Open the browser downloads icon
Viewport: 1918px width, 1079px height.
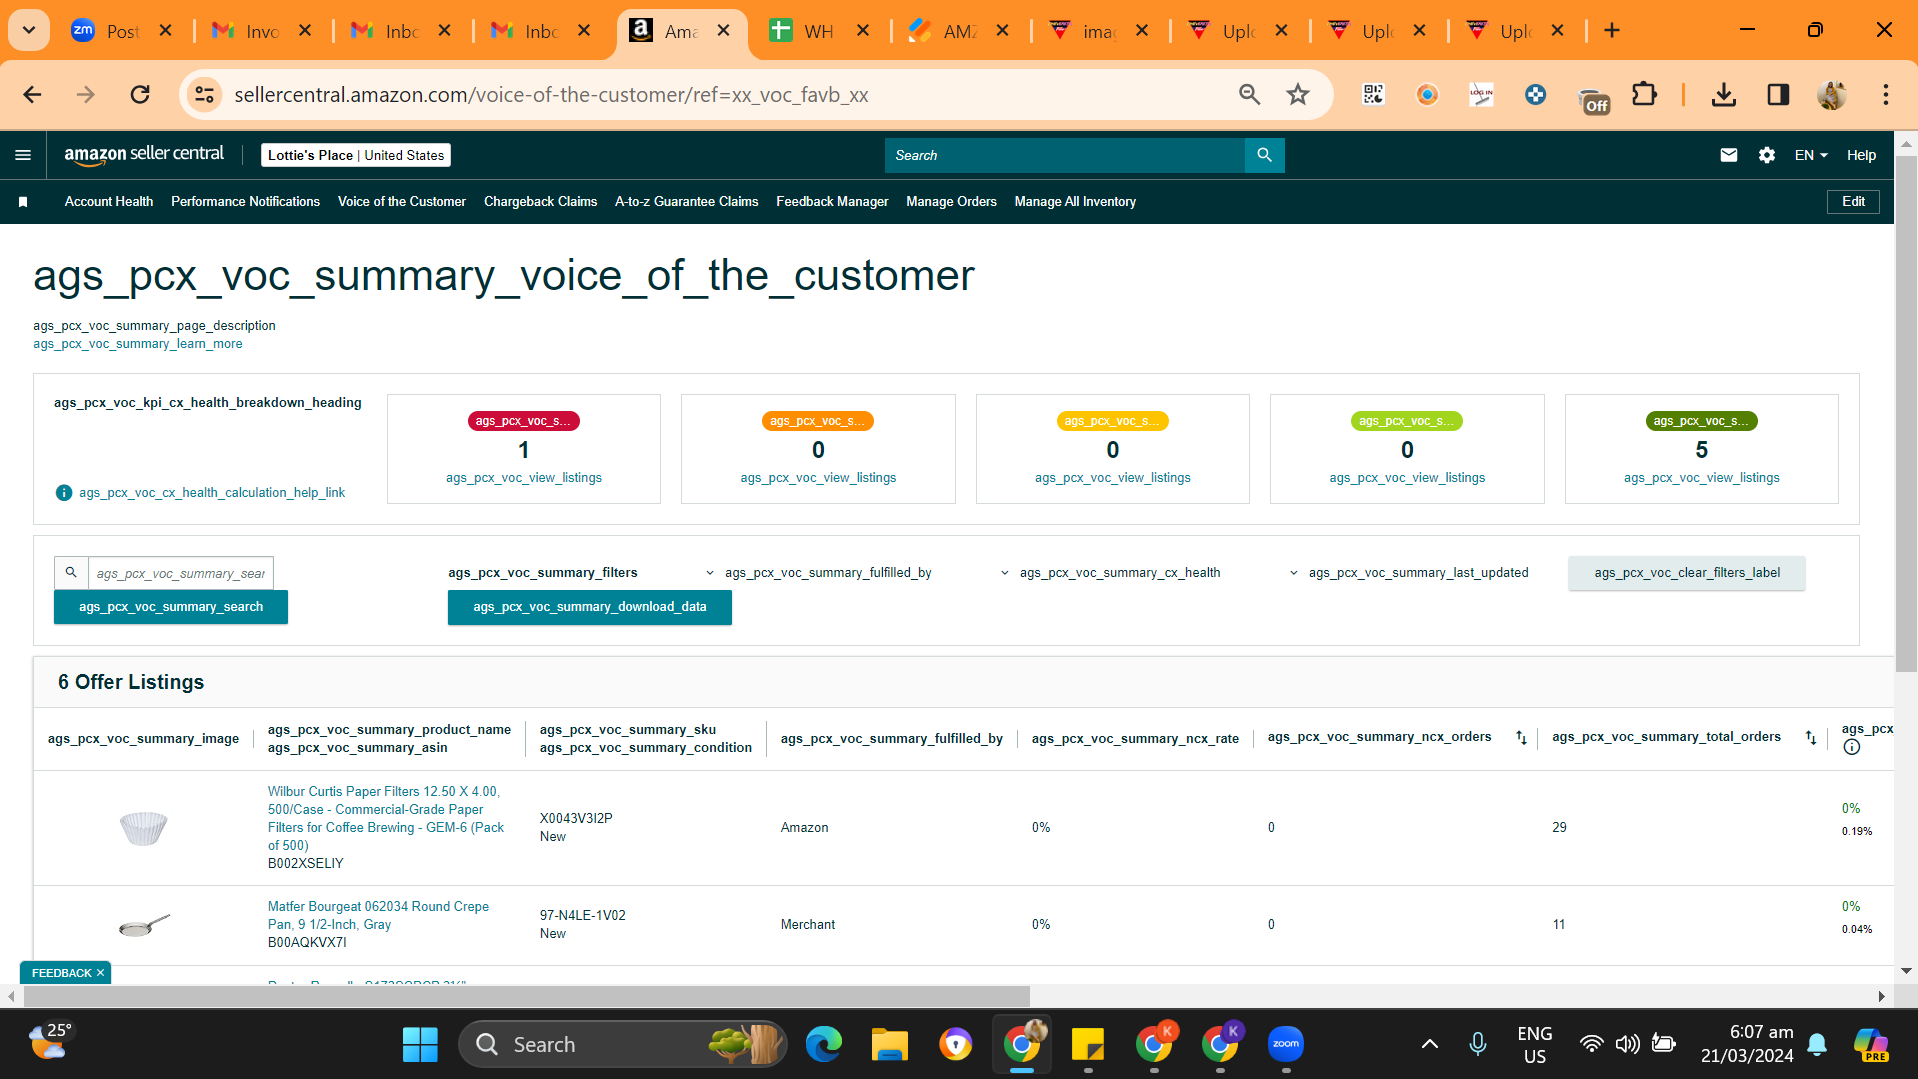point(1723,95)
